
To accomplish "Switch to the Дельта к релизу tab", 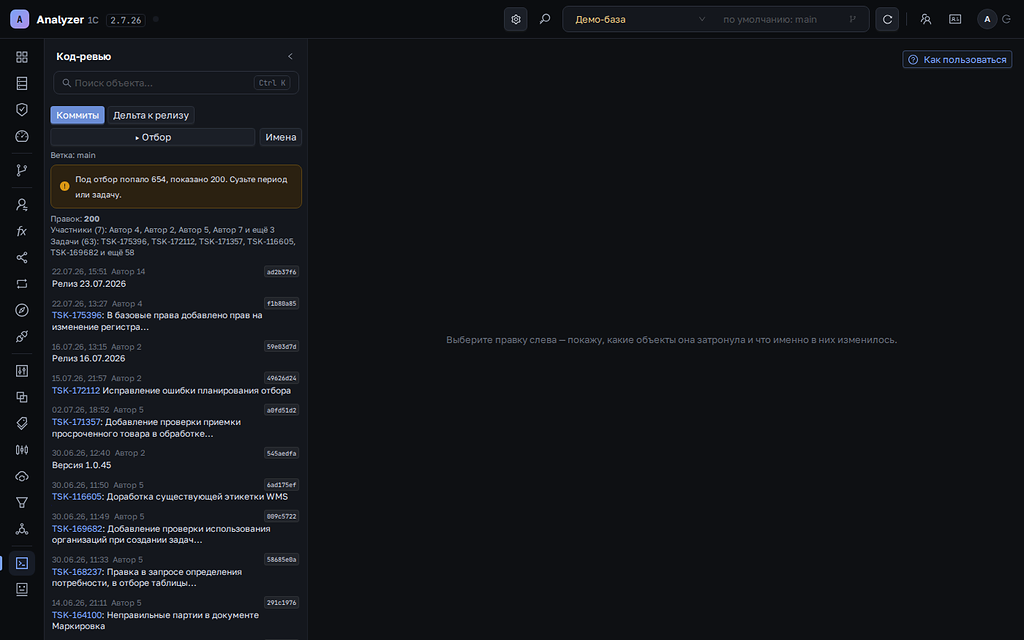I will [x=151, y=115].
